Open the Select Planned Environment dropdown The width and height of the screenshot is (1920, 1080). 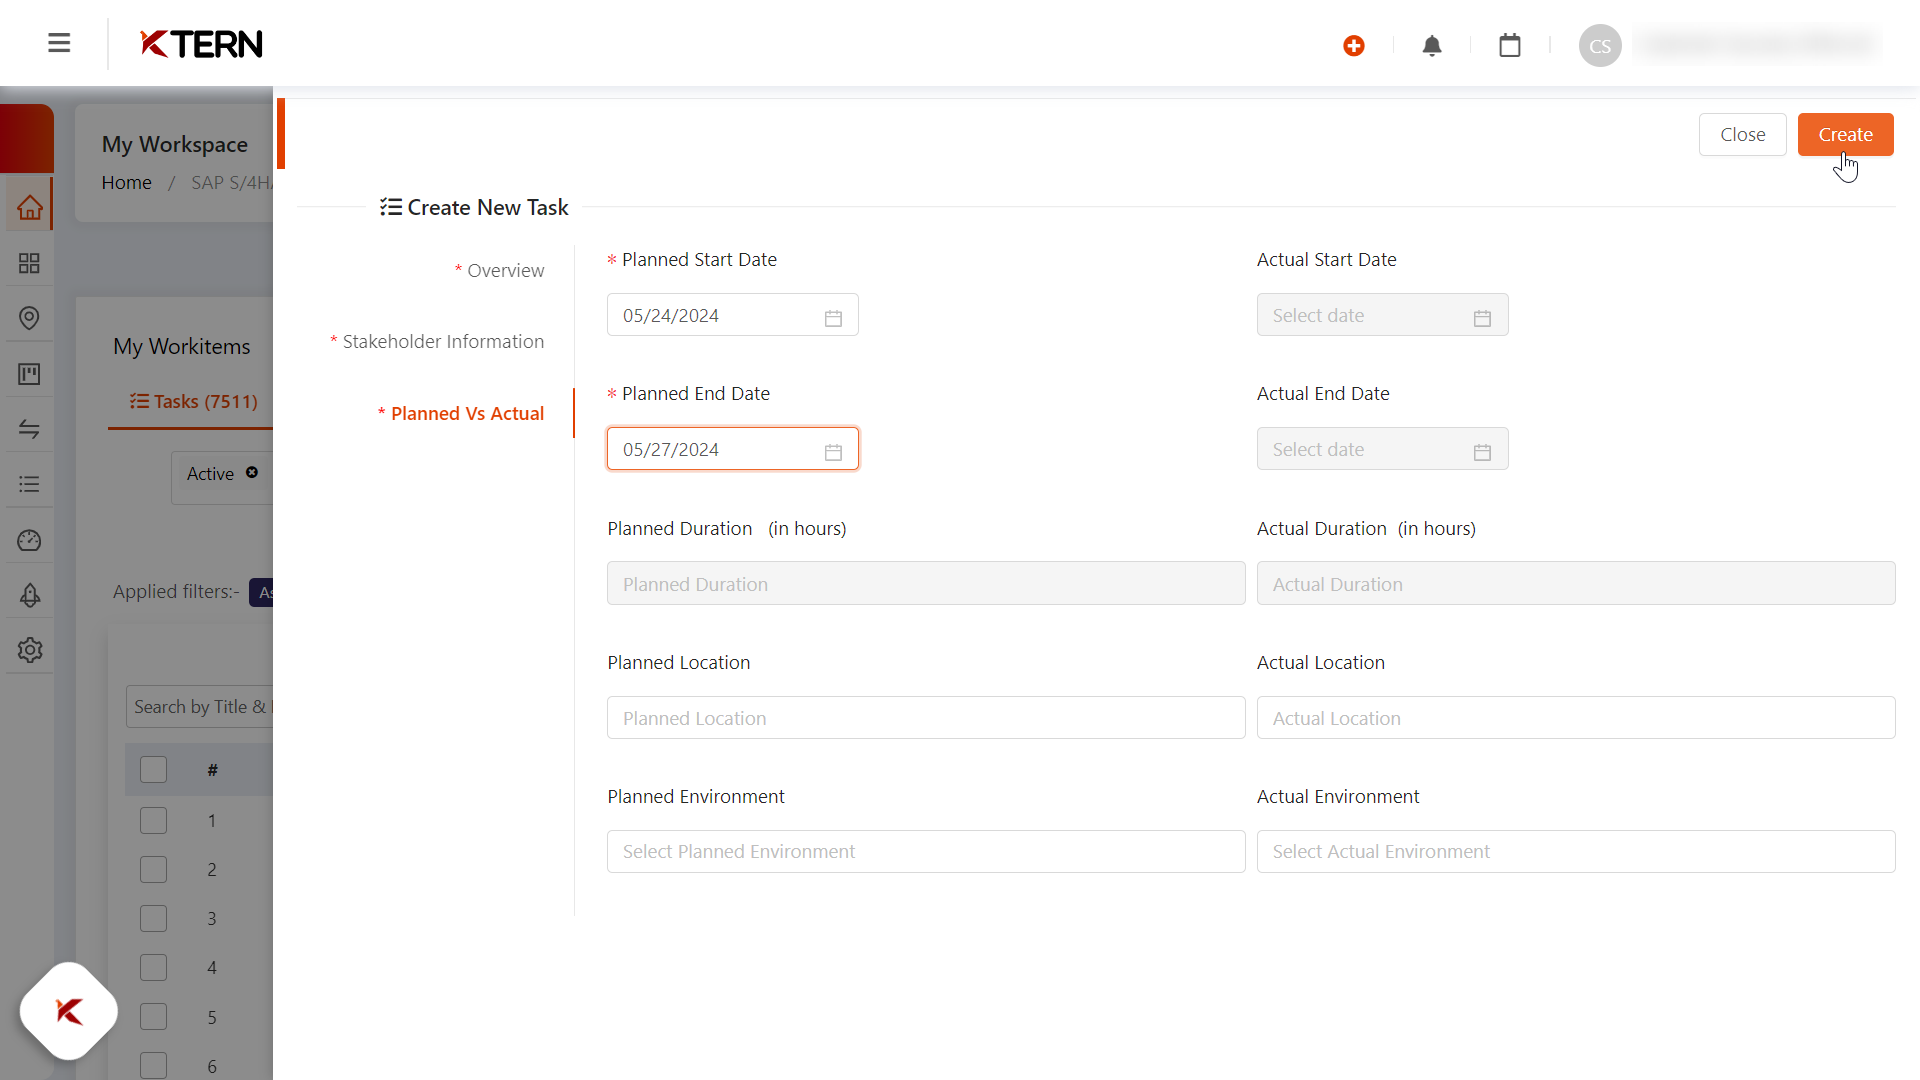click(x=925, y=852)
